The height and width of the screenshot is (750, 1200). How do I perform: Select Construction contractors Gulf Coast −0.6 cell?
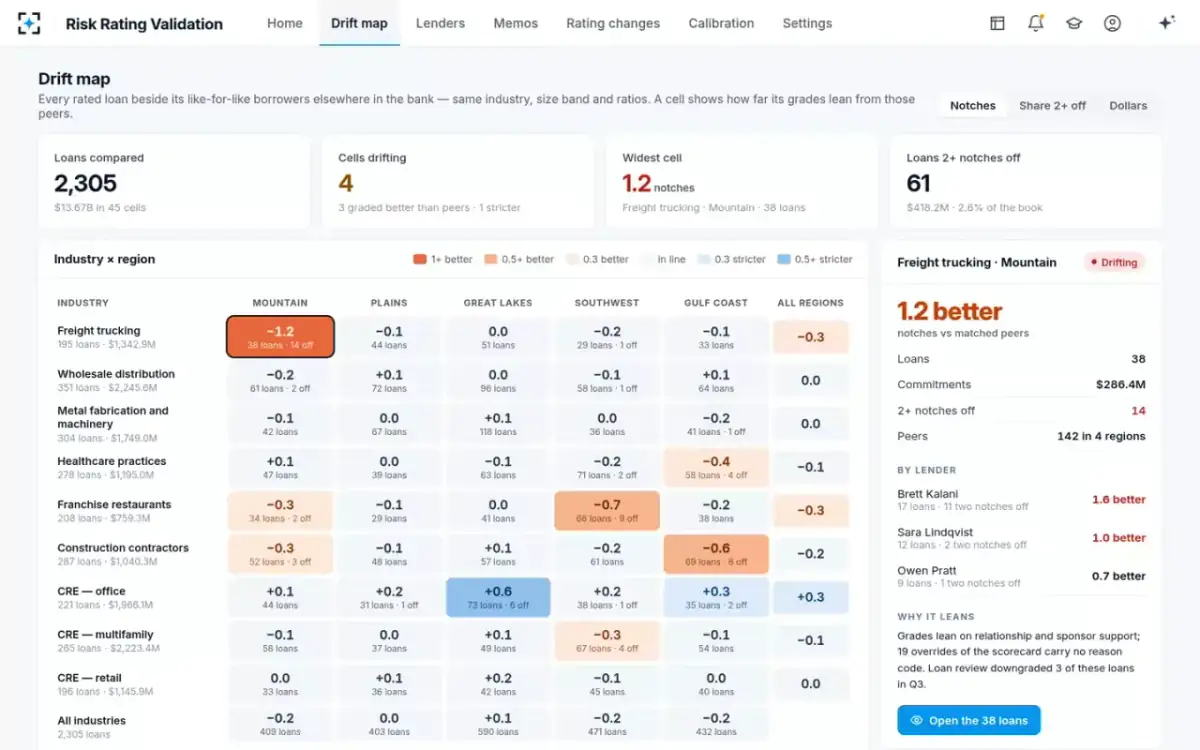[x=716, y=554]
